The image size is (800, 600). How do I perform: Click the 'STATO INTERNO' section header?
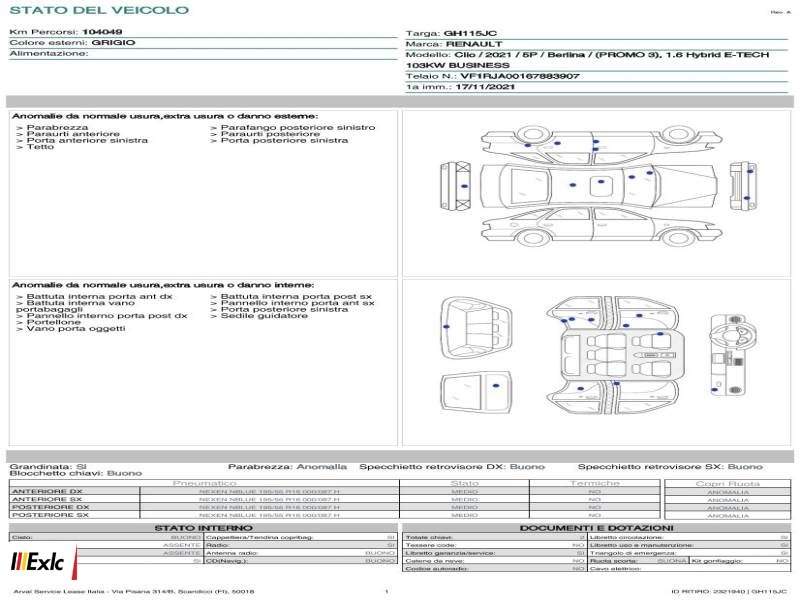coord(203,528)
